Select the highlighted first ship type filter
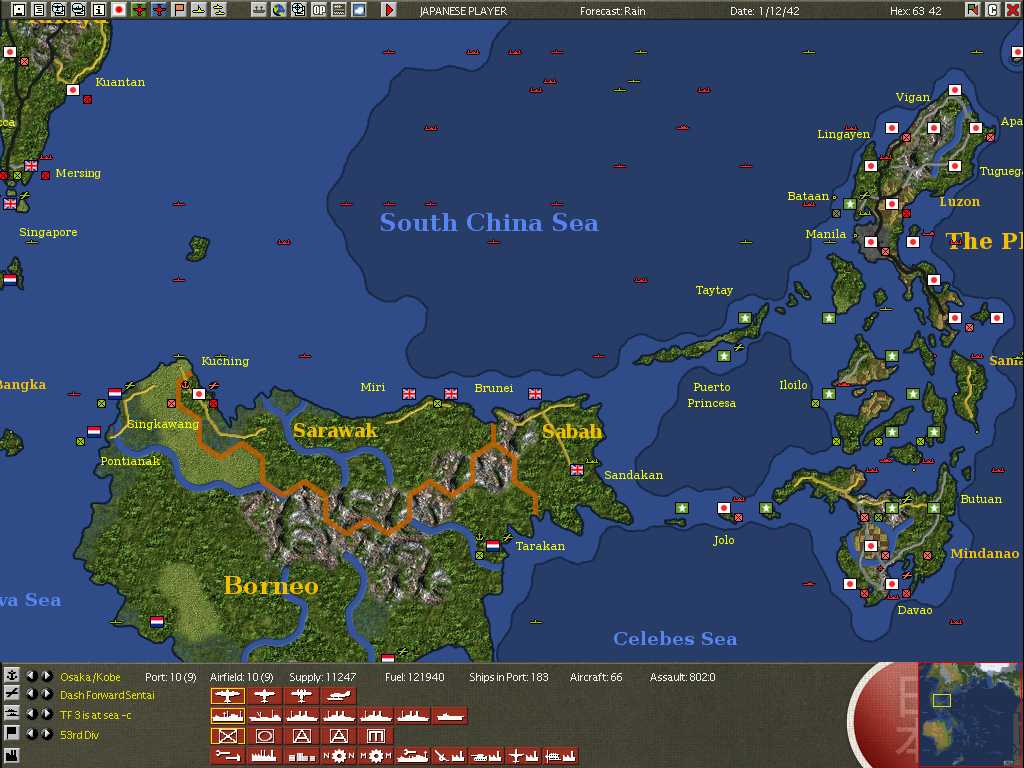 [227, 716]
